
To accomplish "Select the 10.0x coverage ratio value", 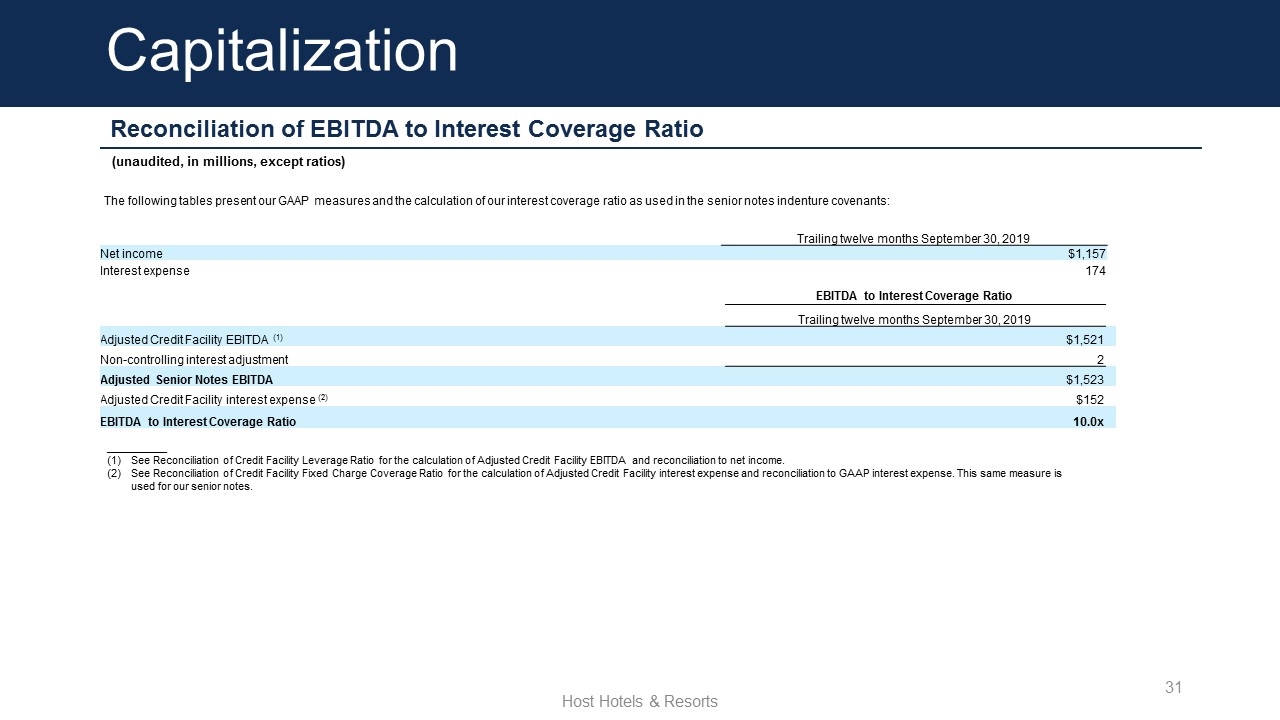I will click(x=1088, y=422).
